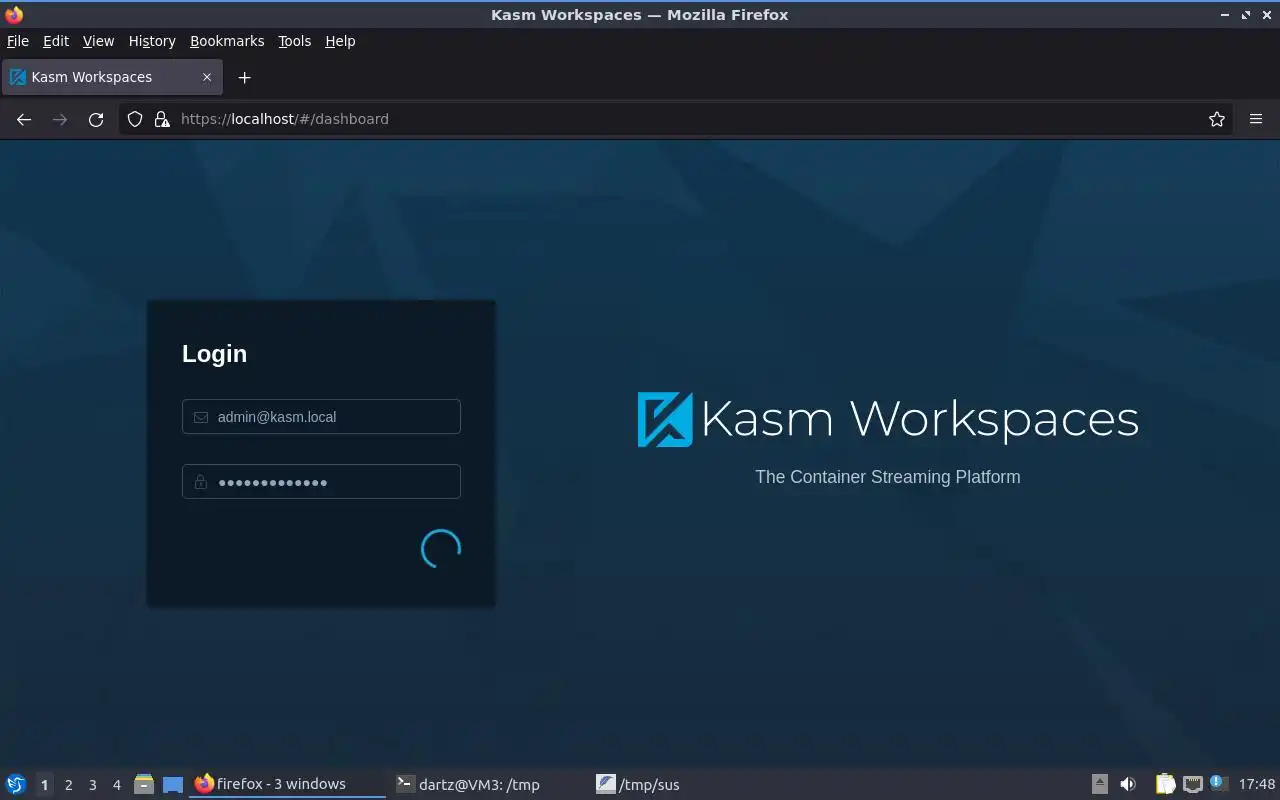View site security padlock information
Viewport: 1280px width, 800px height.
[x=162, y=119]
